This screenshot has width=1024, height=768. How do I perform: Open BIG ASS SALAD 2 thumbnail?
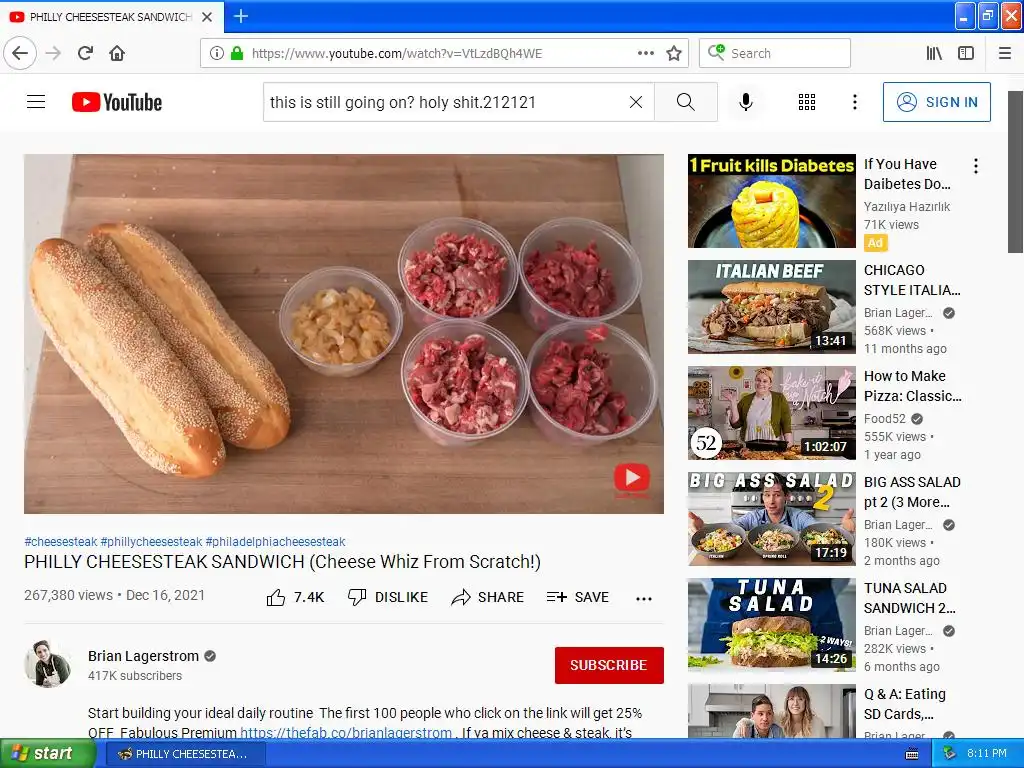coord(771,519)
